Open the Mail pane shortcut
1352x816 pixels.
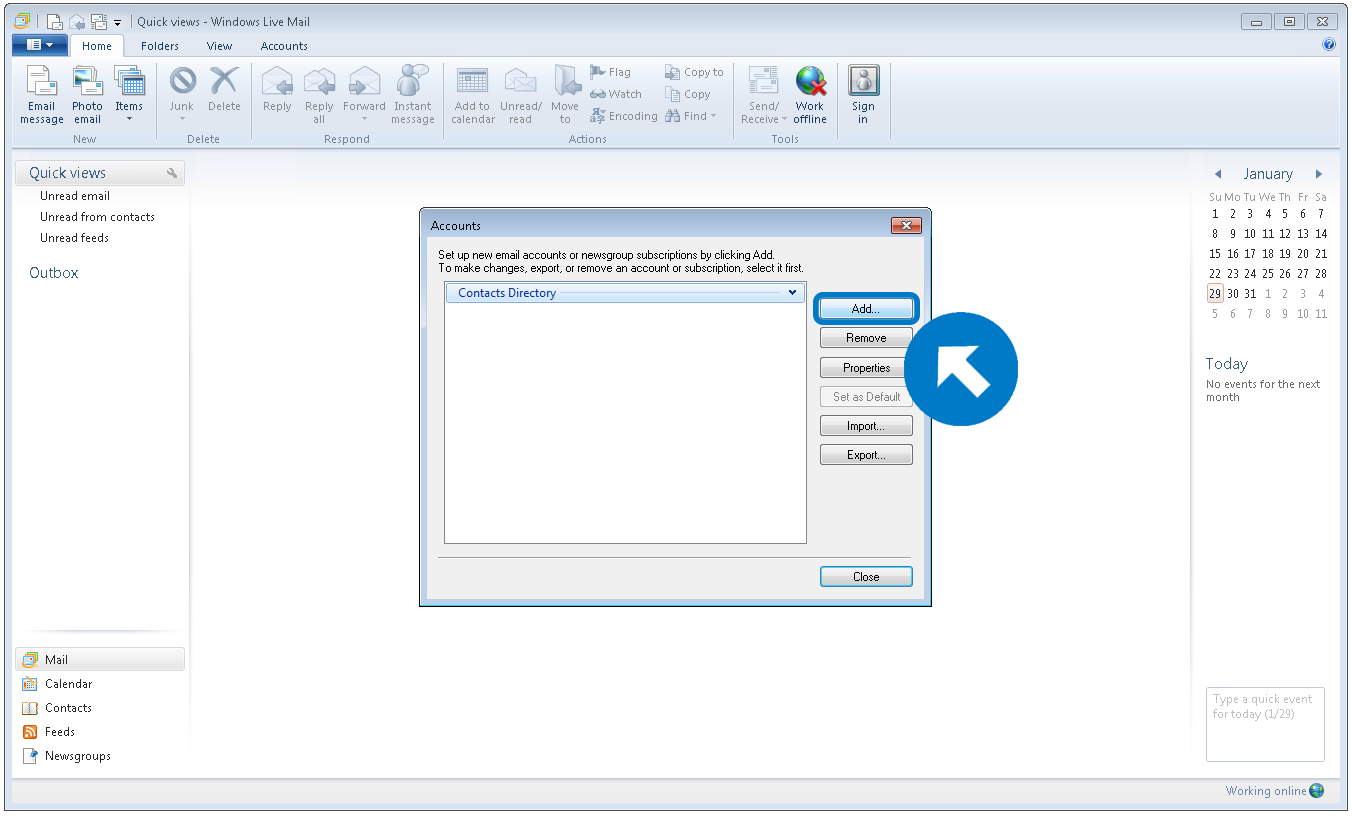pos(100,660)
